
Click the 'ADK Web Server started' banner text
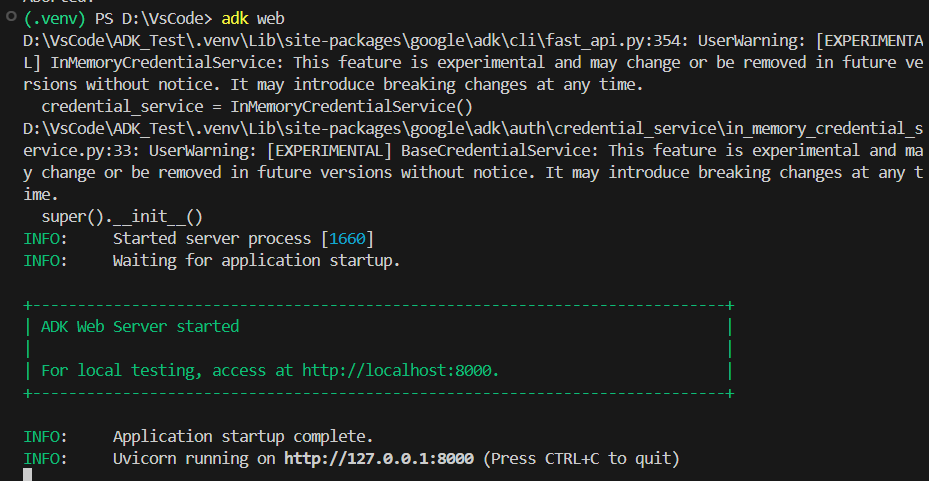click(x=140, y=326)
